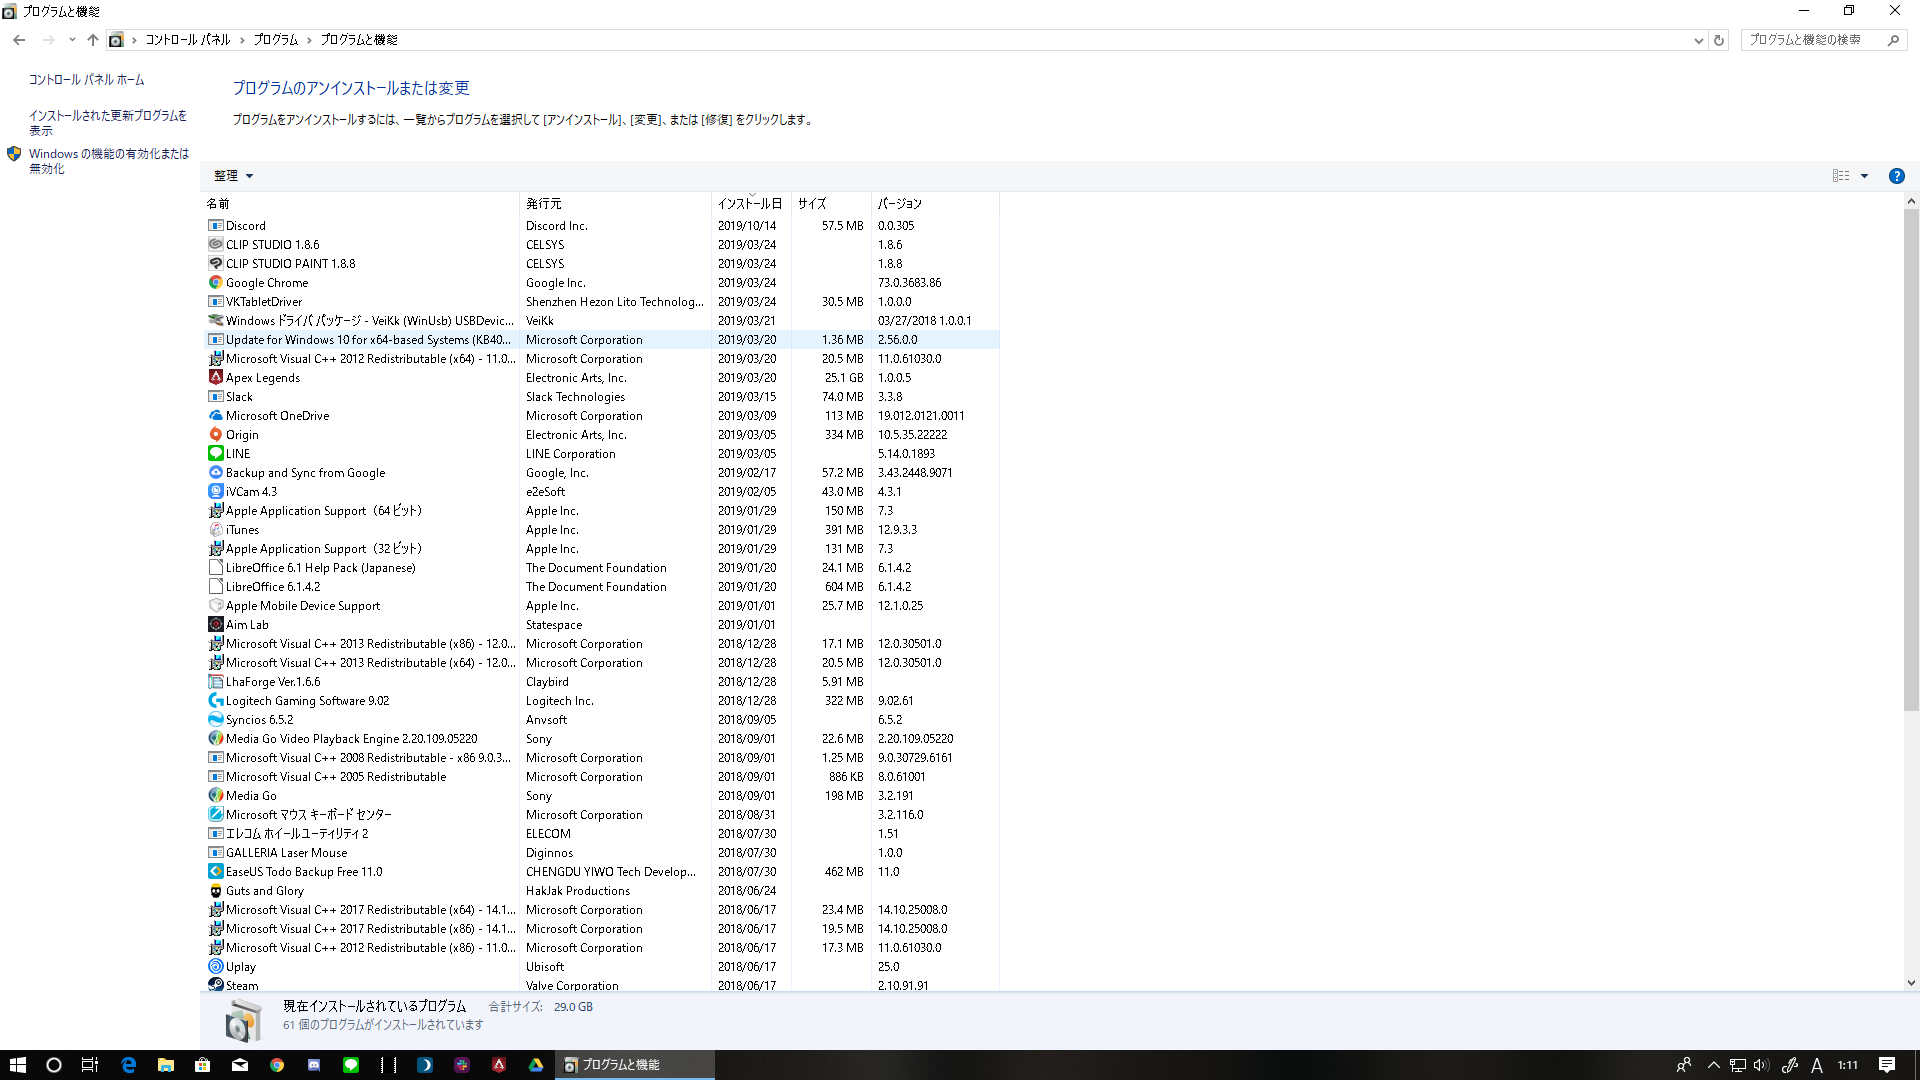Click the view options icon in the toolbar
The width and height of the screenshot is (1920, 1080).
coord(1841,176)
